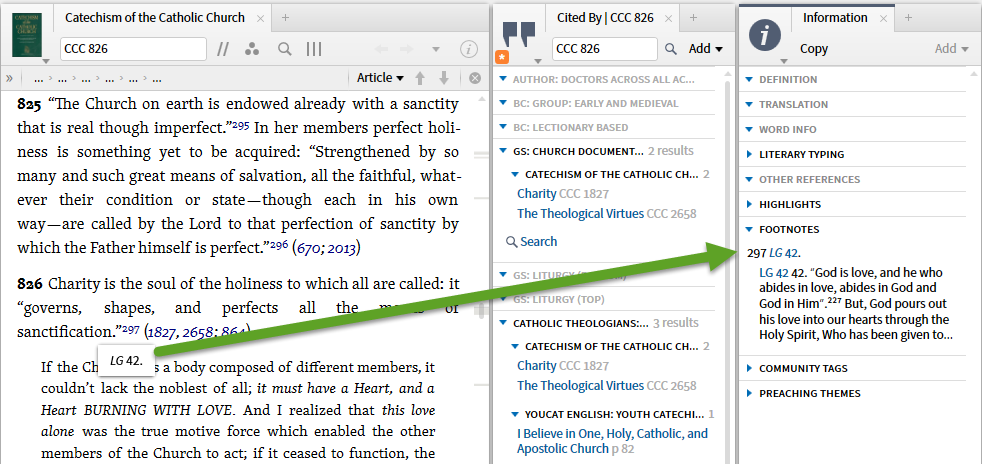Toggle parallel resources icon in Catechism toolbar
Image resolution: width=982 pixels, height=464 pixels.
[223, 49]
